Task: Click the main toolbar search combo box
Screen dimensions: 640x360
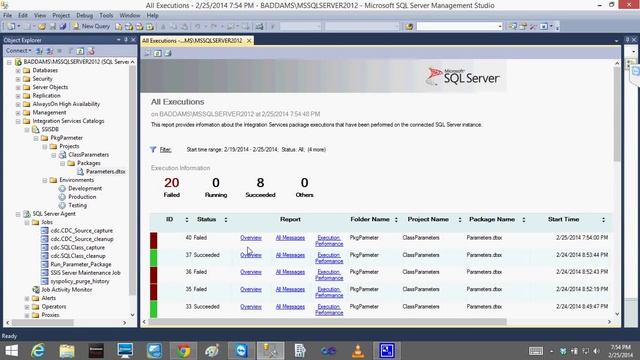Action: tap(459, 27)
